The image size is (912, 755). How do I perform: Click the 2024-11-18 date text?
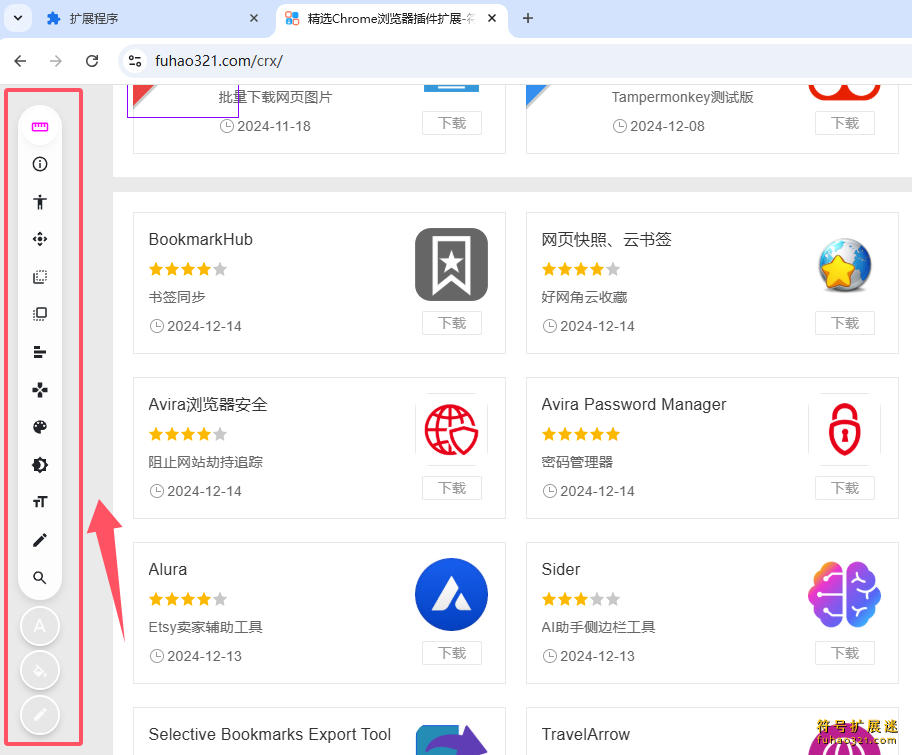click(x=274, y=126)
